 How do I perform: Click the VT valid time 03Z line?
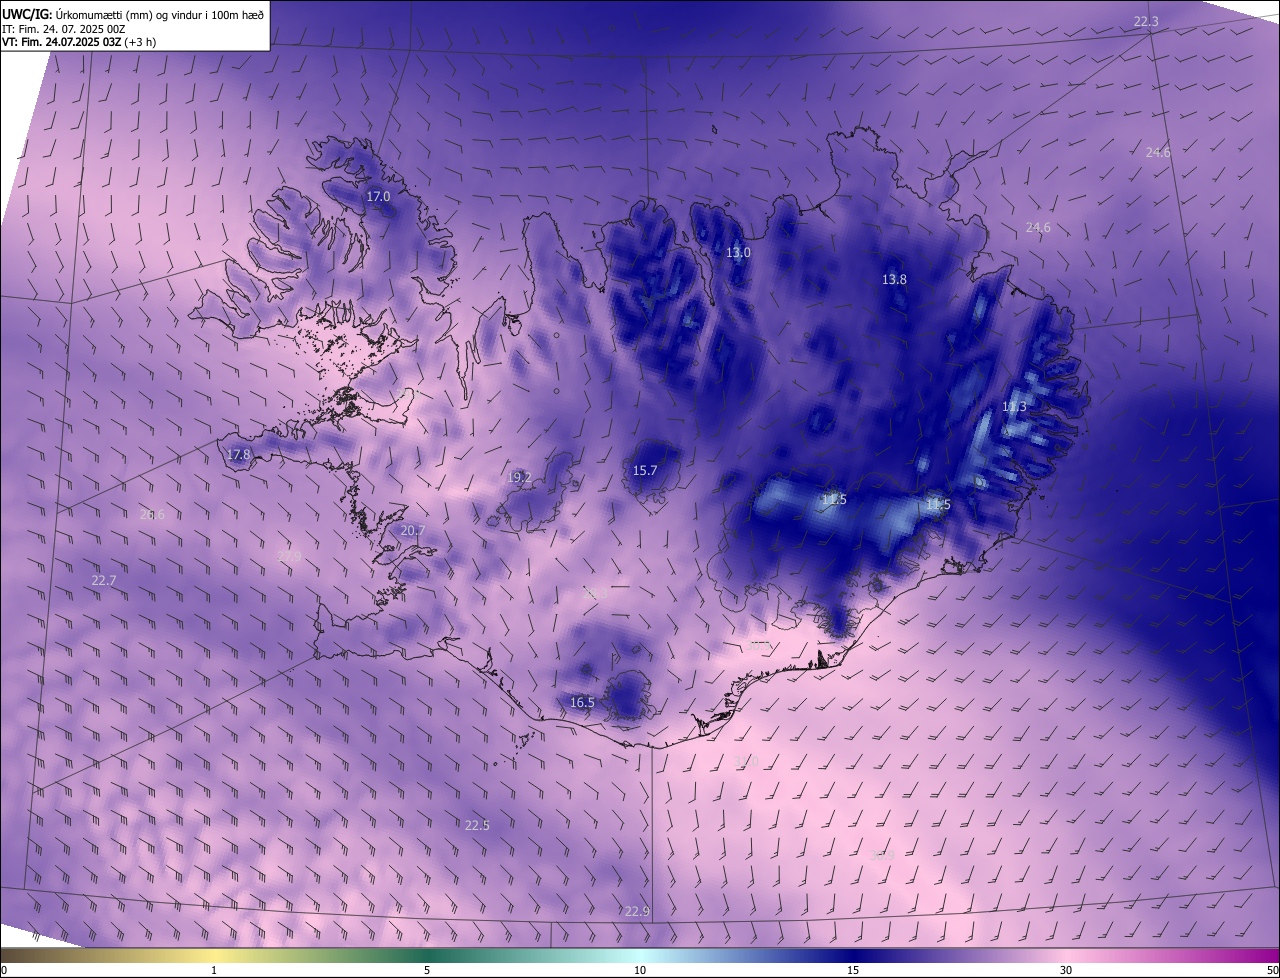78,42
